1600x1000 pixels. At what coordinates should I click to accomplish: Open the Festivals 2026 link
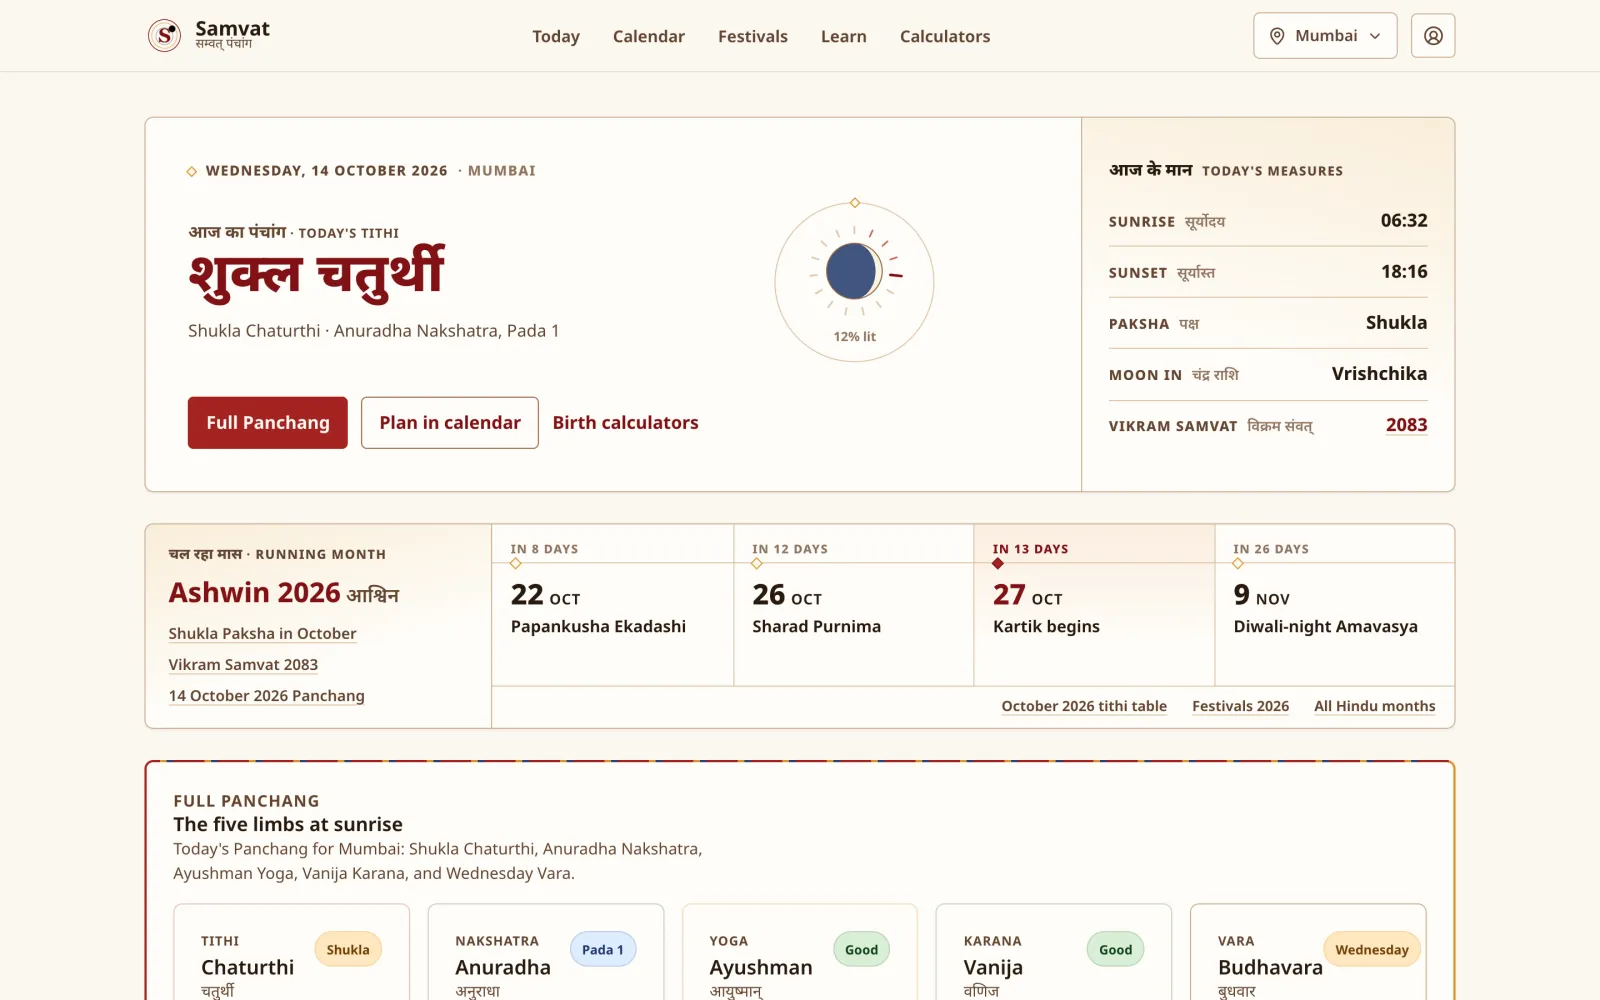1240,706
